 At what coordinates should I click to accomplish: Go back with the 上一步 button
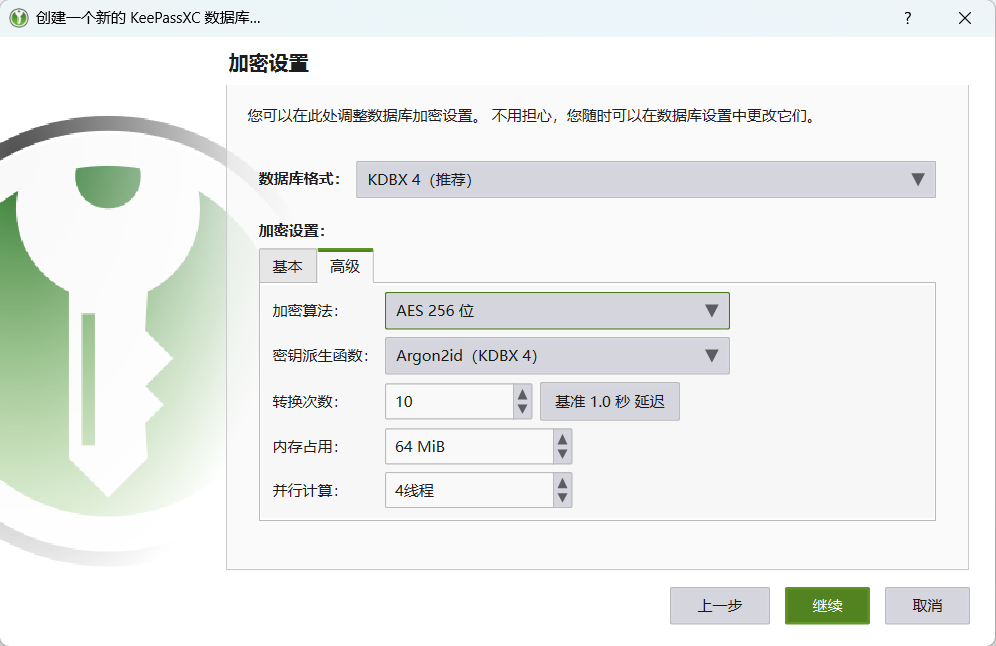pos(719,606)
